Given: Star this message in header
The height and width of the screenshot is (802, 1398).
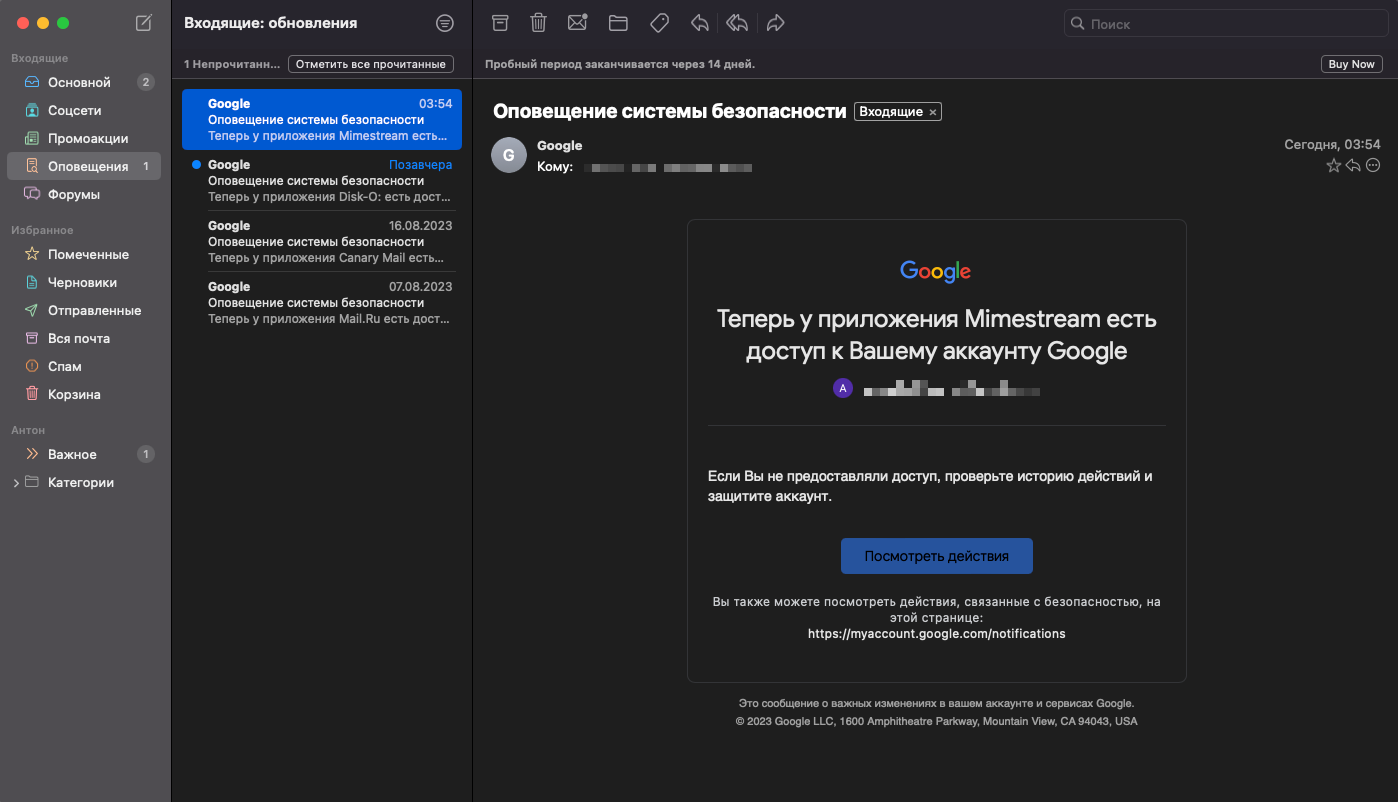Looking at the screenshot, I should (x=1333, y=166).
